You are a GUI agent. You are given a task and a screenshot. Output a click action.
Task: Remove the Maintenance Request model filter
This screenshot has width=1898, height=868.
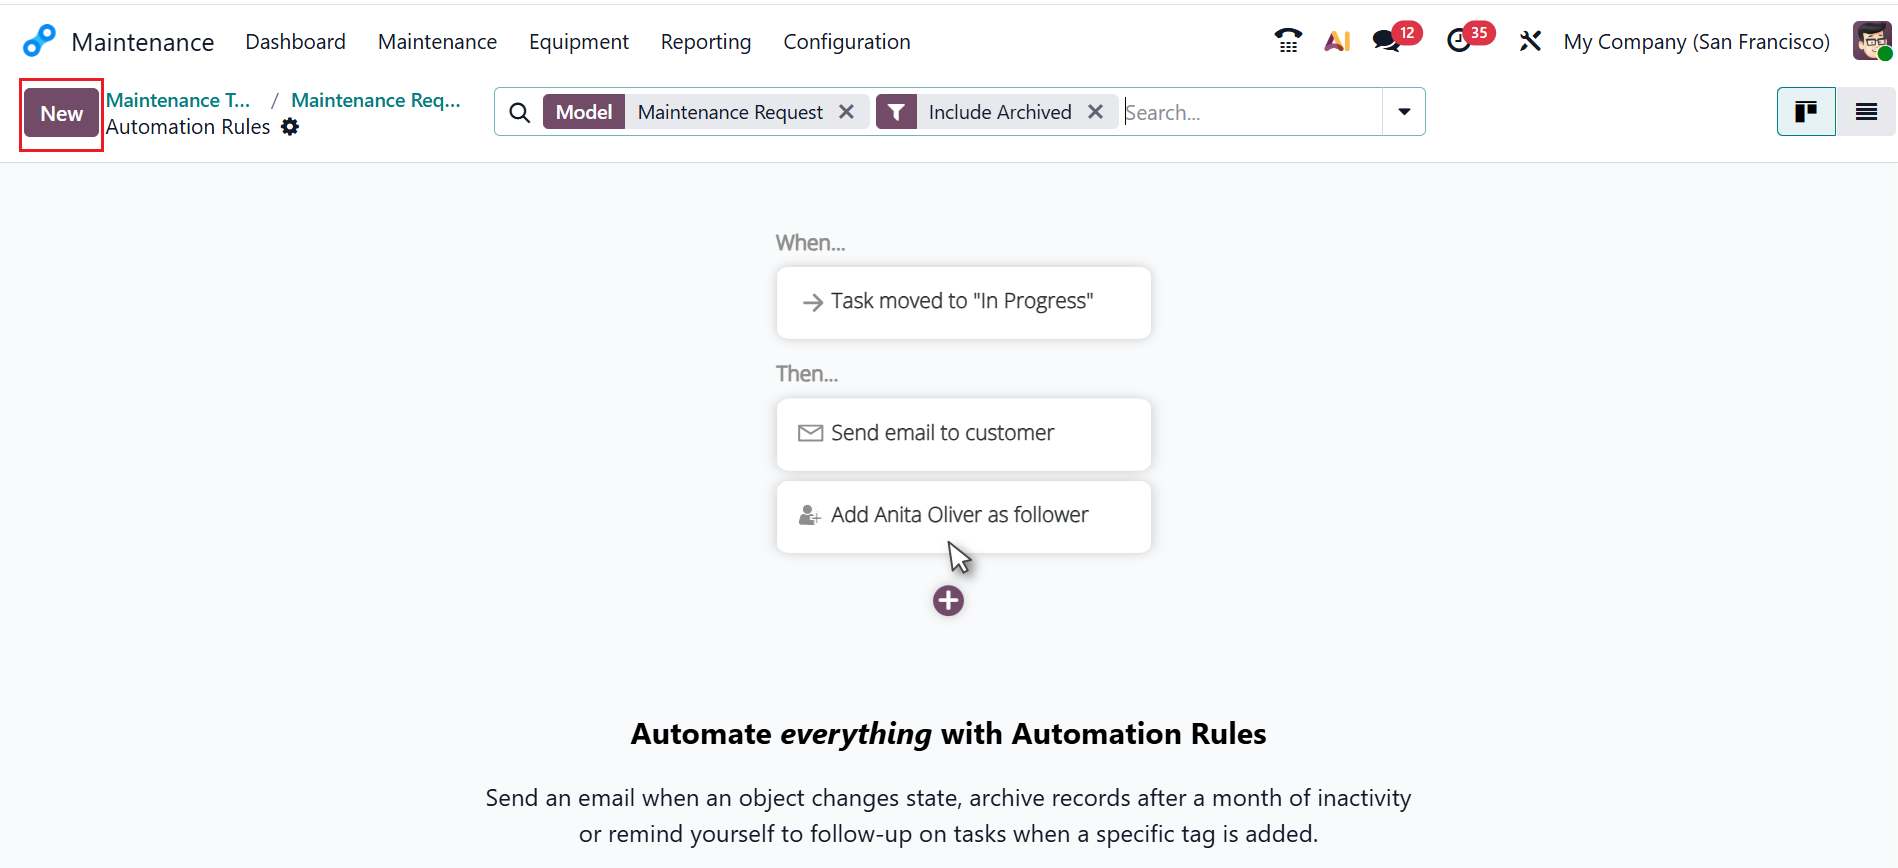pos(846,112)
